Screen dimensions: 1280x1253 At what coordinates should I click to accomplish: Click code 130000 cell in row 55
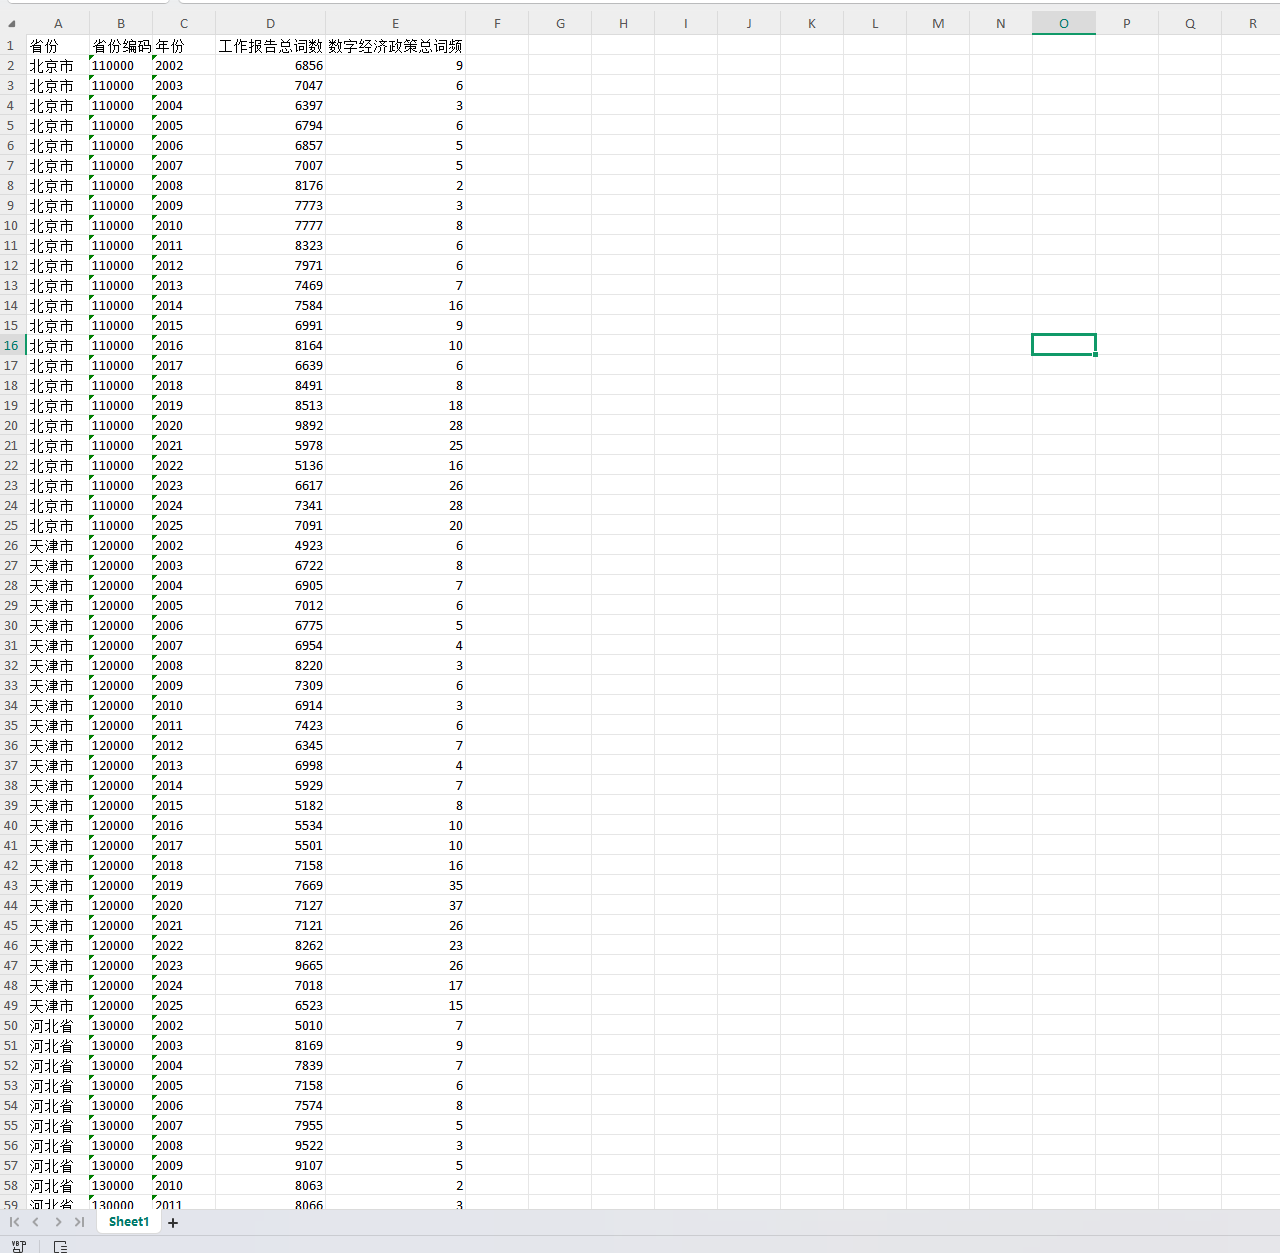coord(121,1125)
